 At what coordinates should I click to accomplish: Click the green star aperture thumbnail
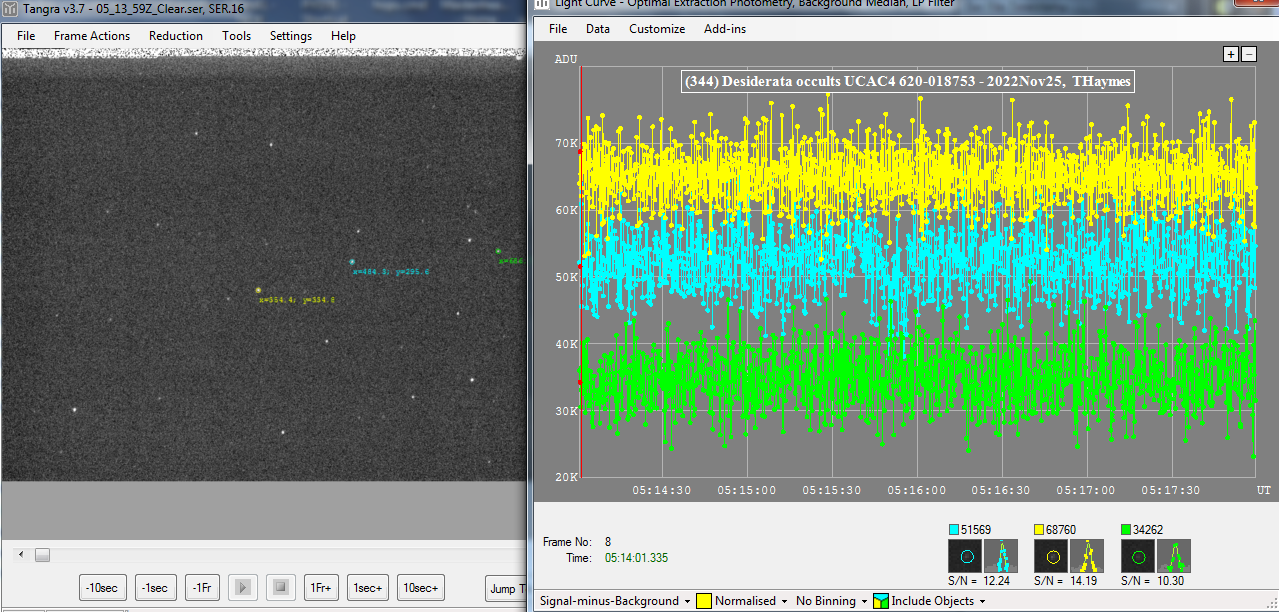coord(1138,555)
